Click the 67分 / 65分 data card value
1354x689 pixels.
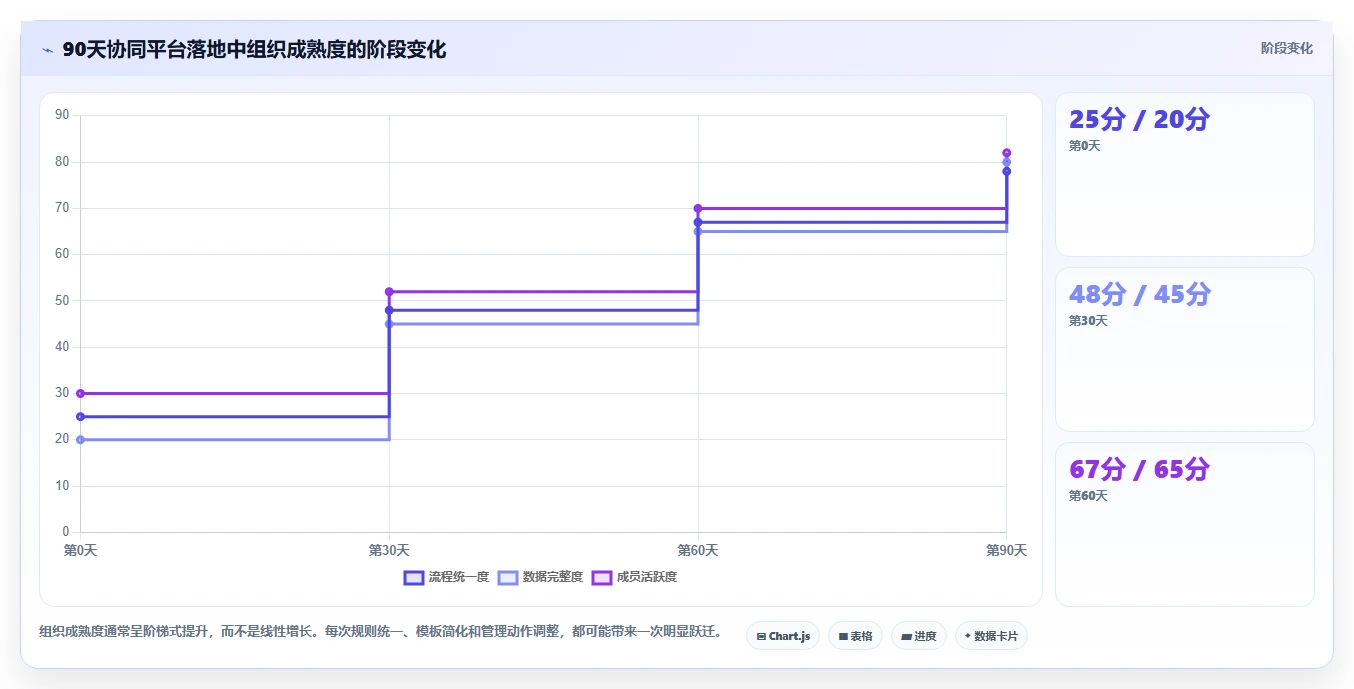[x=1139, y=469]
